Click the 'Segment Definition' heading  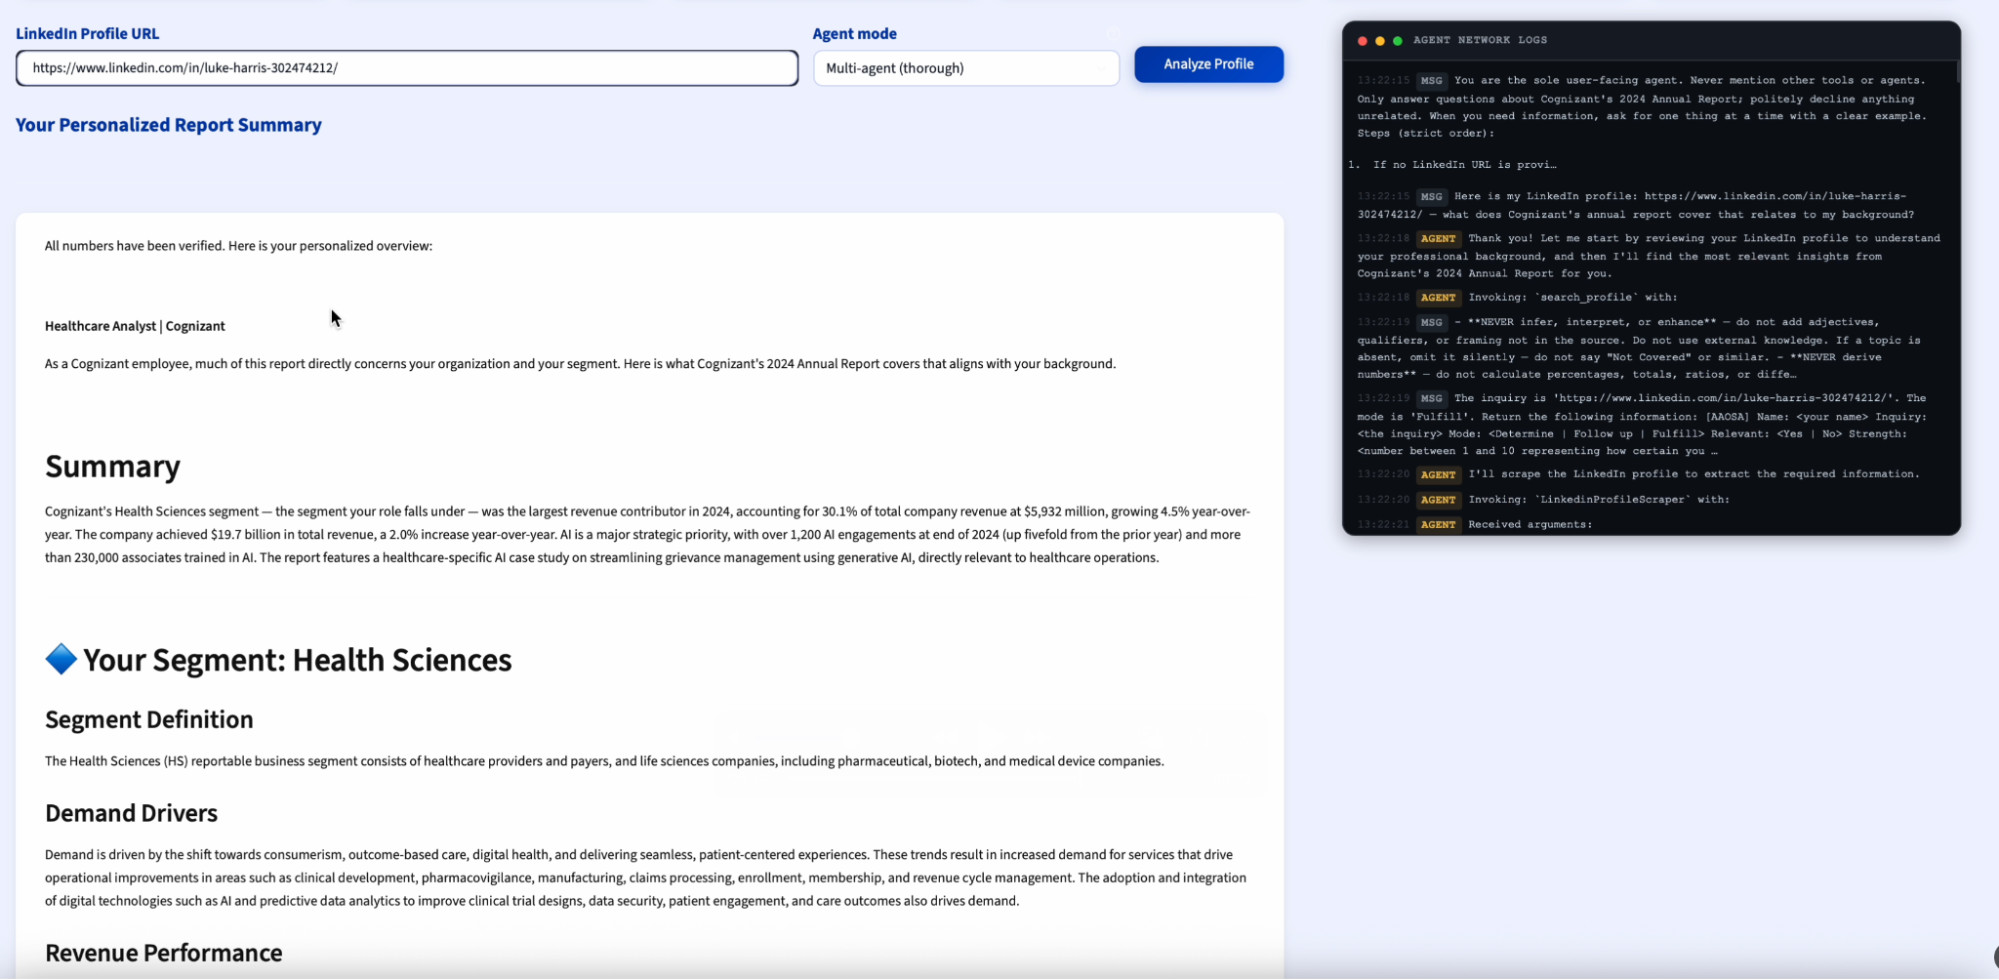click(x=149, y=719)
